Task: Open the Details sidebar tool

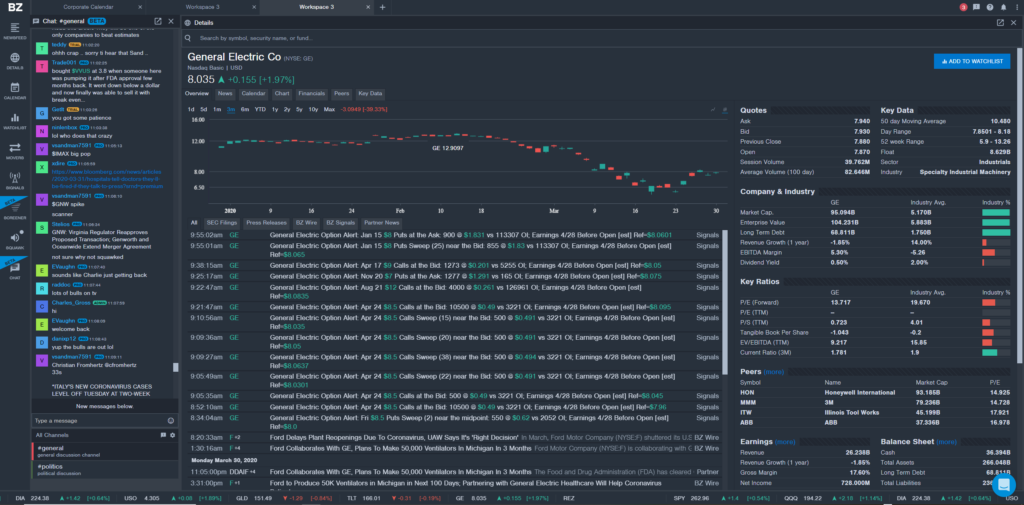Action: pos(14,61)
